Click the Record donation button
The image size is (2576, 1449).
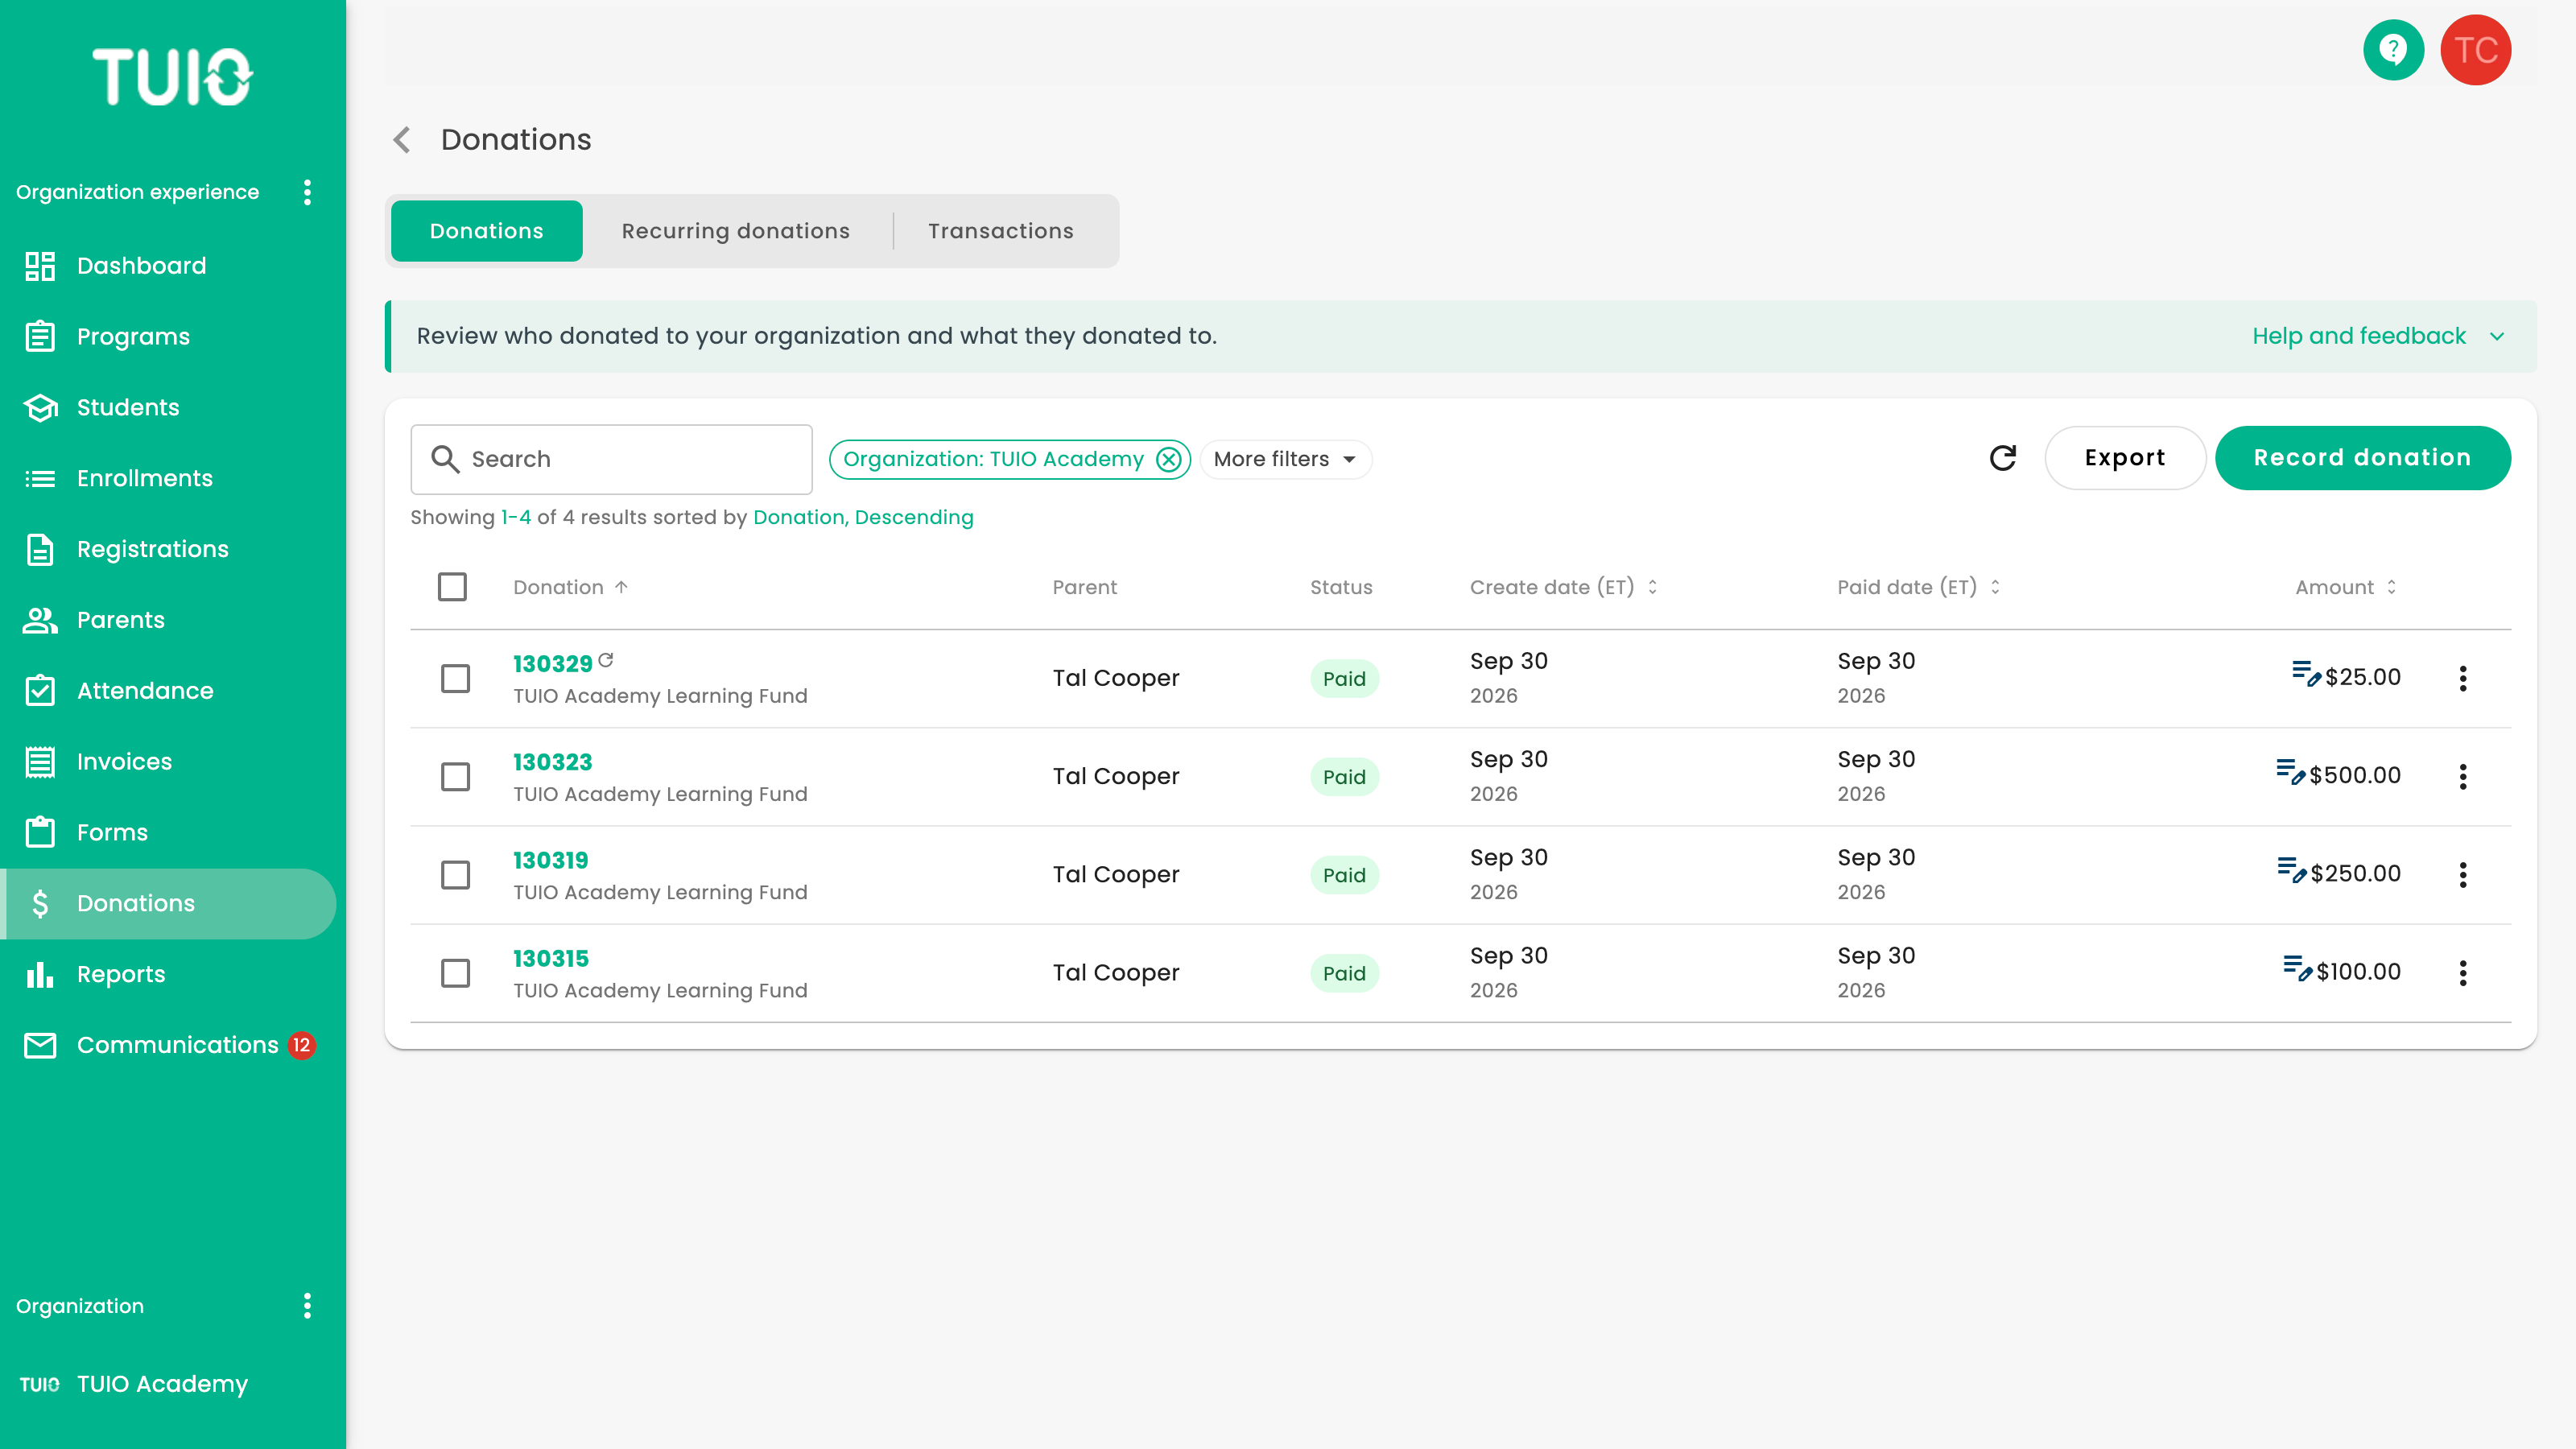(x=2362, y=458)
